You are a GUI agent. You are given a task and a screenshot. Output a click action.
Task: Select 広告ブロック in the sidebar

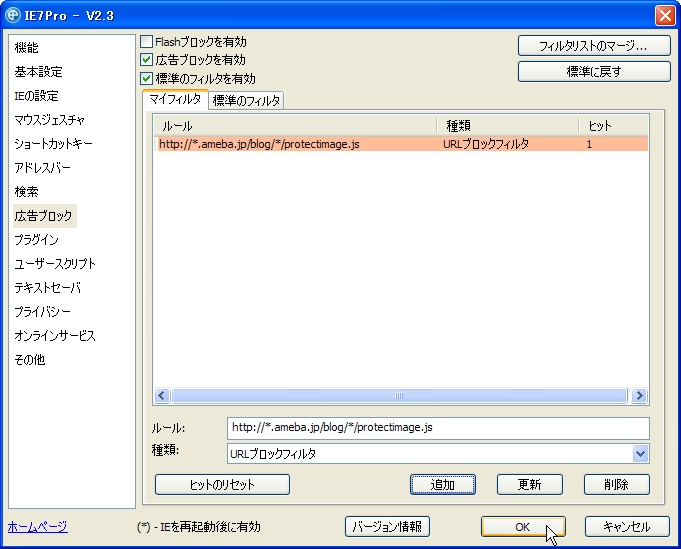pyautogui.click(x=44, y=216)
